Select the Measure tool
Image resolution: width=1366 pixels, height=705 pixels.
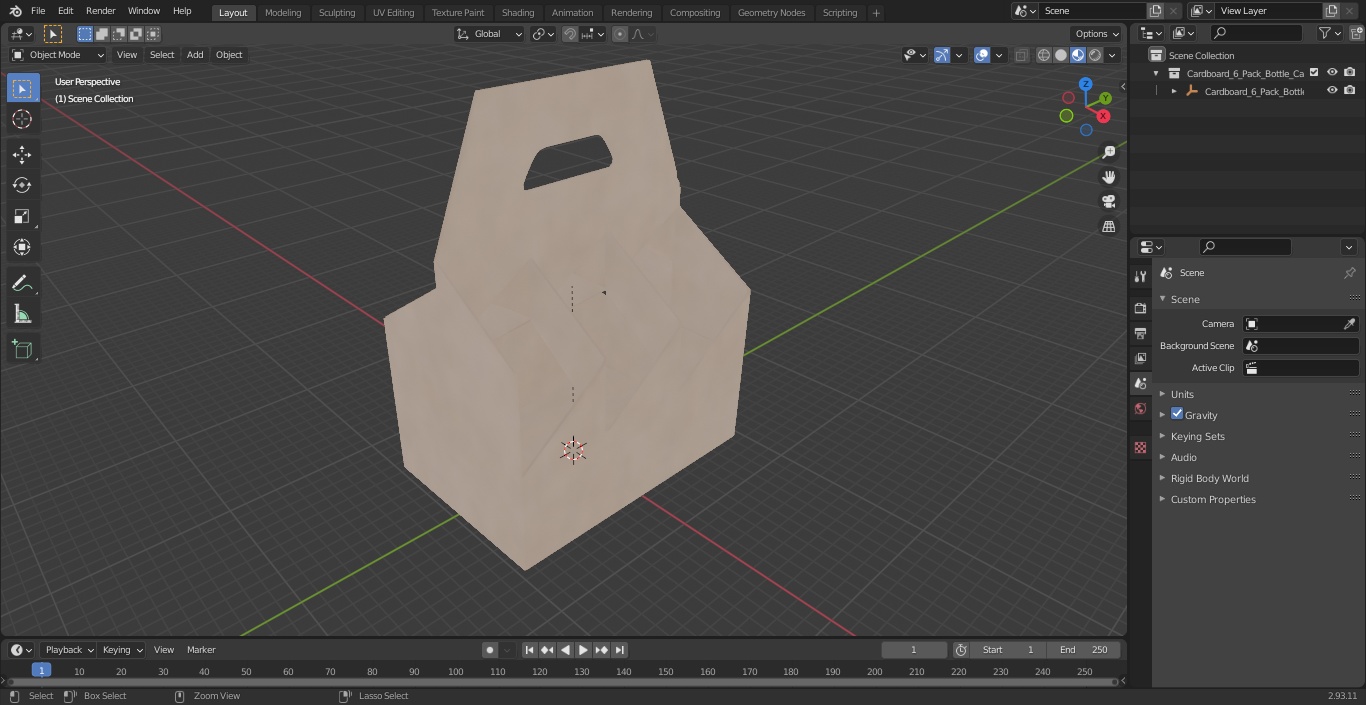[x=22, y=315]
